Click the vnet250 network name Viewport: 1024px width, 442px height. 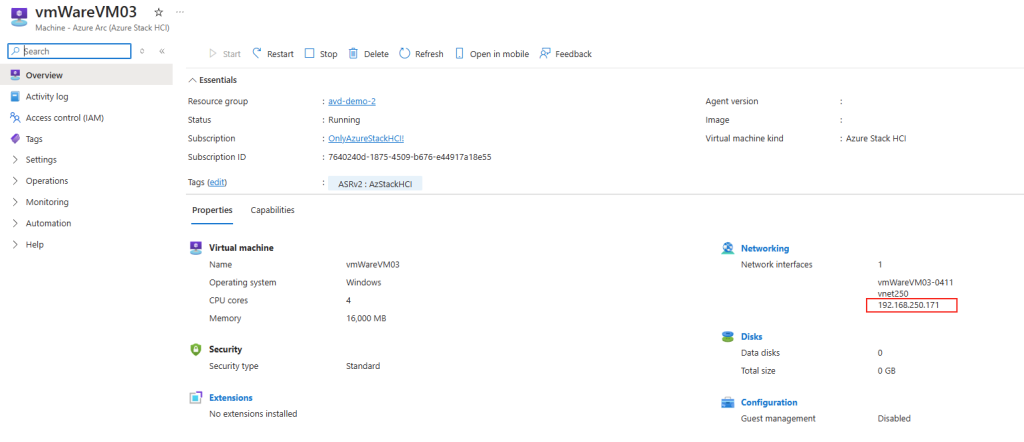point(893,294)
